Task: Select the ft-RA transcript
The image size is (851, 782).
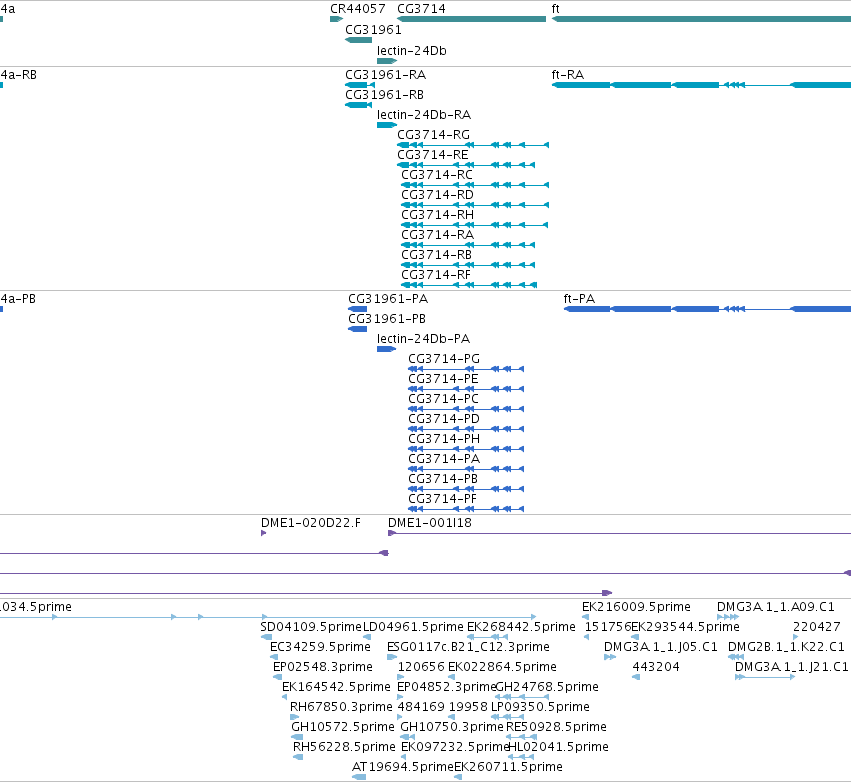Action: (x=701, y=85)
